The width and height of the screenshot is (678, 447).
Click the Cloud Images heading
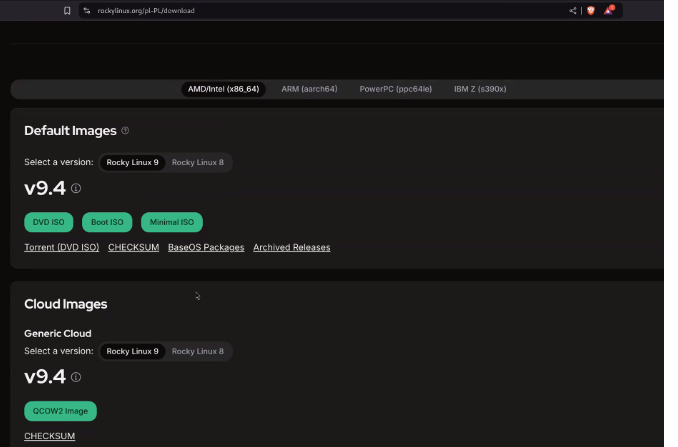coord(66,304)
